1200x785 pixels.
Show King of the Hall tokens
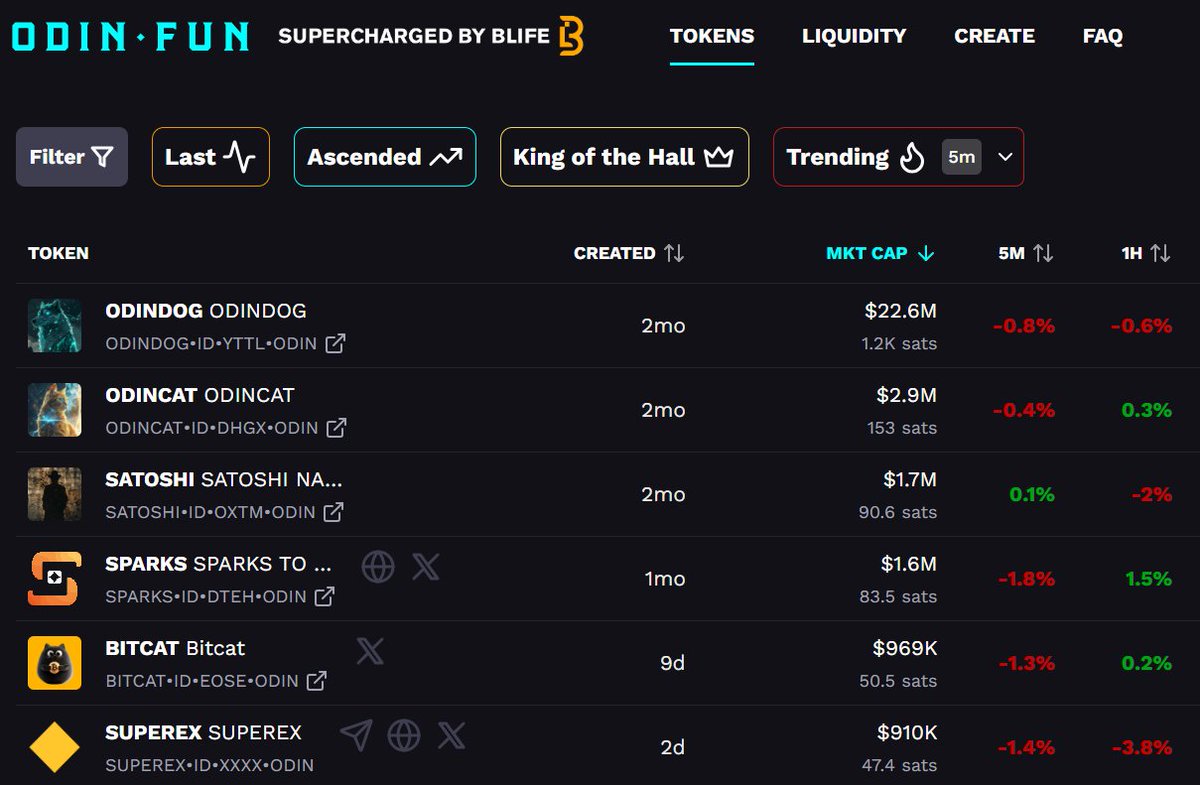[x=624, y=157]
